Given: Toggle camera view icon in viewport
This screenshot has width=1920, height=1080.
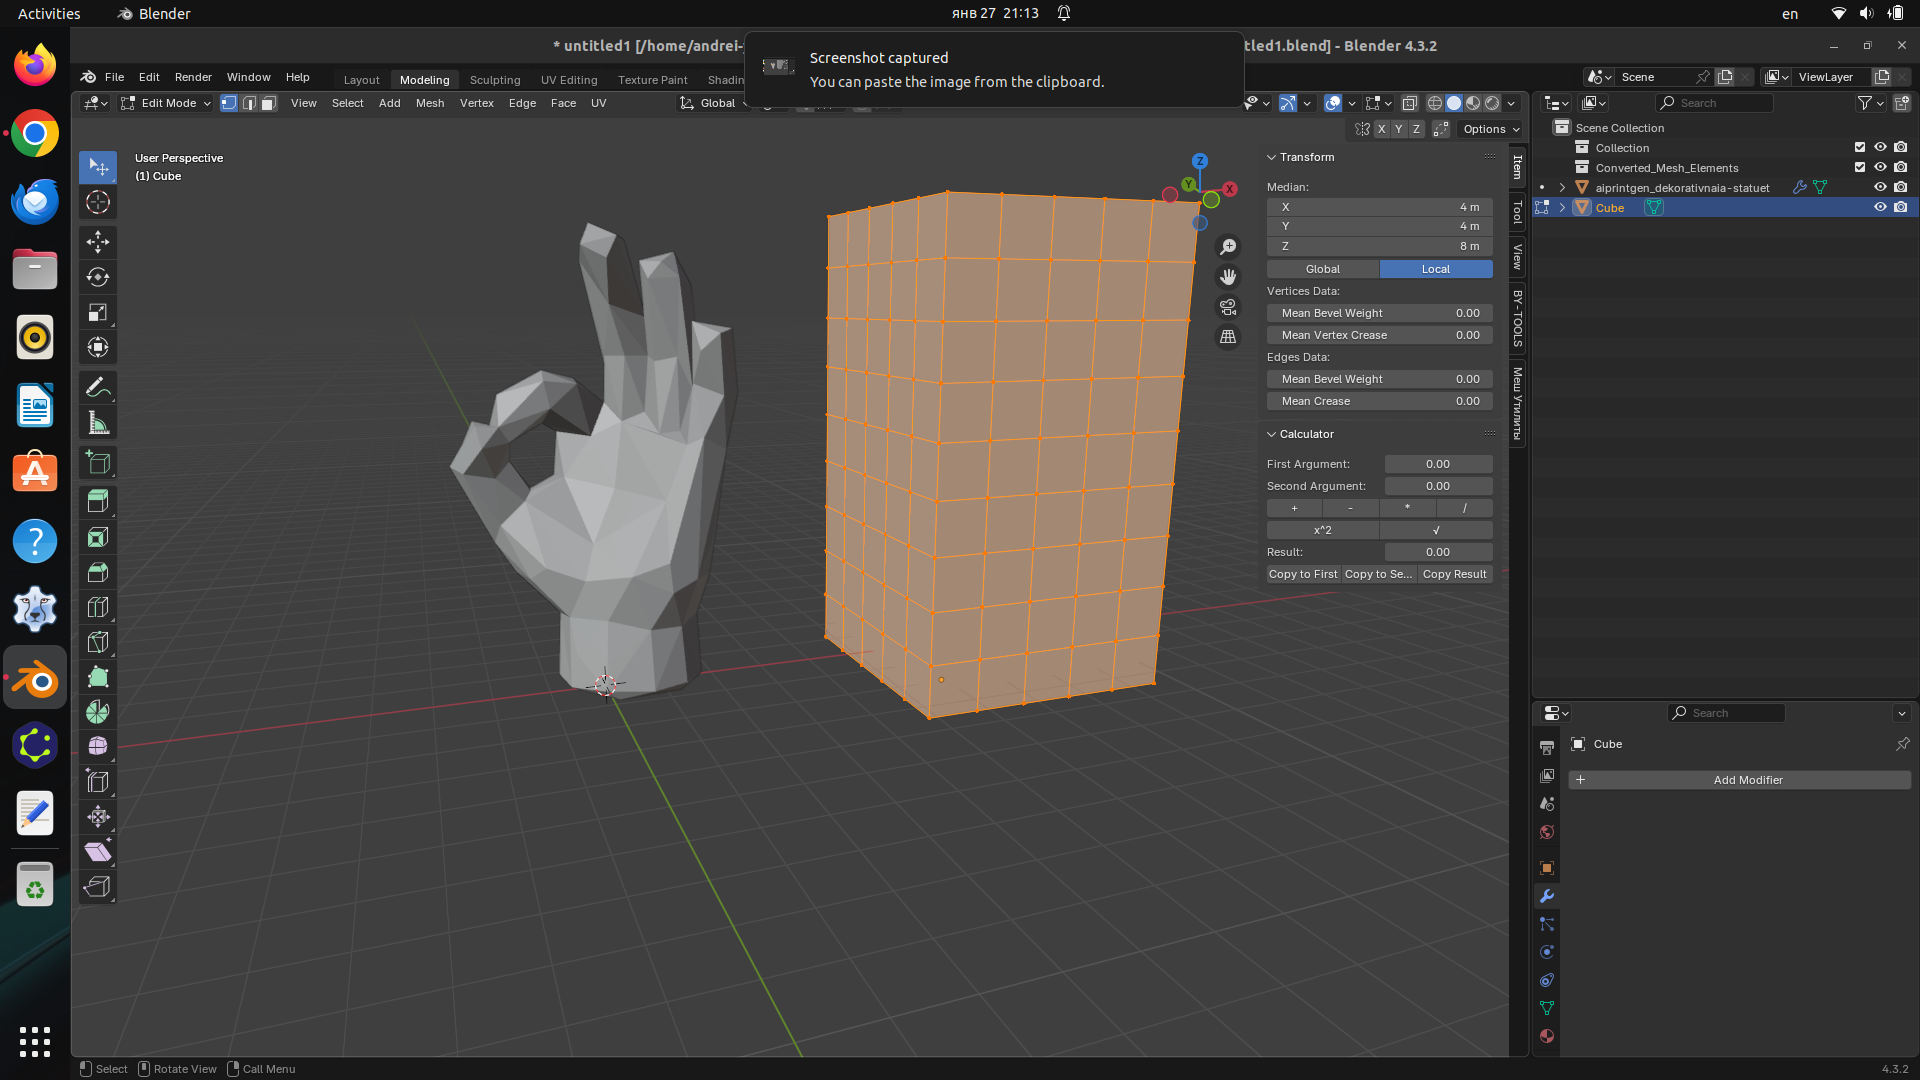Looking at the screenshot, I should pyautogui.click(x=1228, y=307).
